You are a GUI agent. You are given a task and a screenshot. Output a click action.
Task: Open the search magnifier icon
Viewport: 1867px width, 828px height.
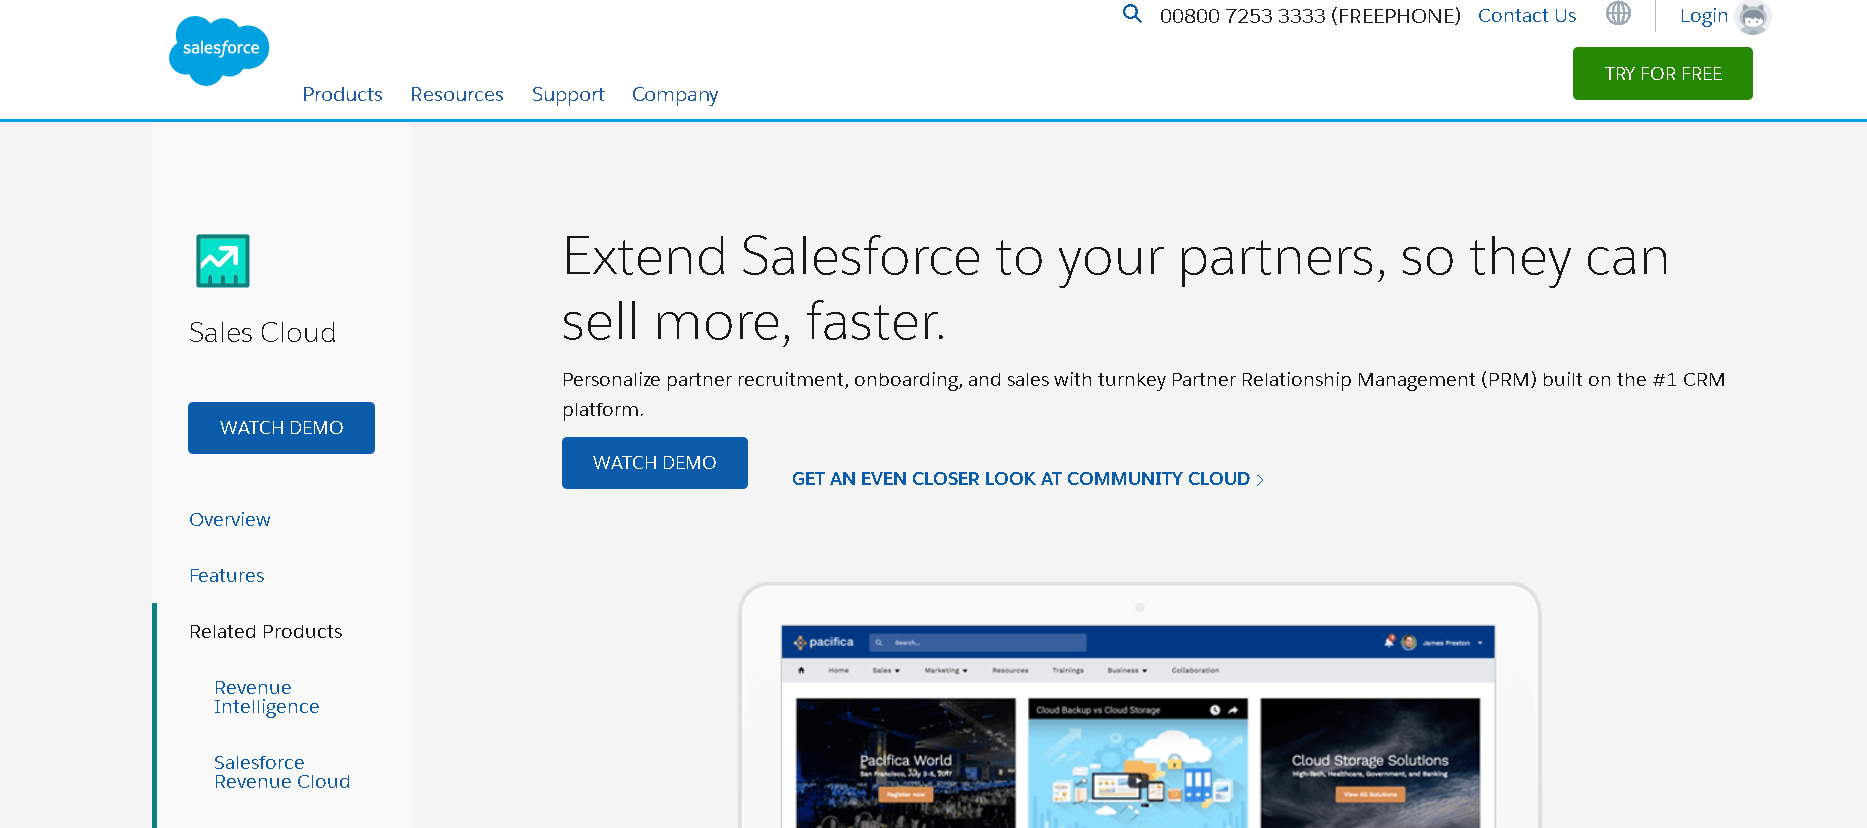(x=1132, y=14)
